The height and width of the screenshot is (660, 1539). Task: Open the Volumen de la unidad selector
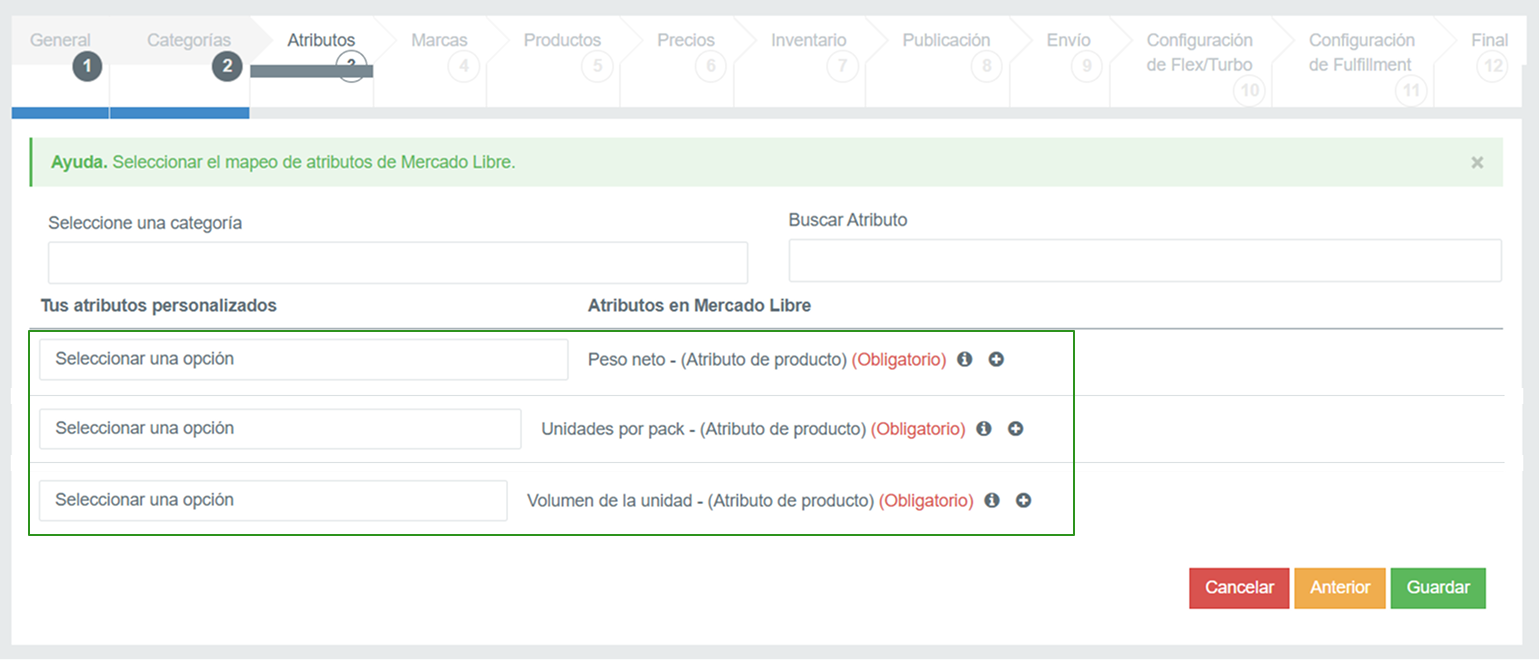[x=273, y=500]
